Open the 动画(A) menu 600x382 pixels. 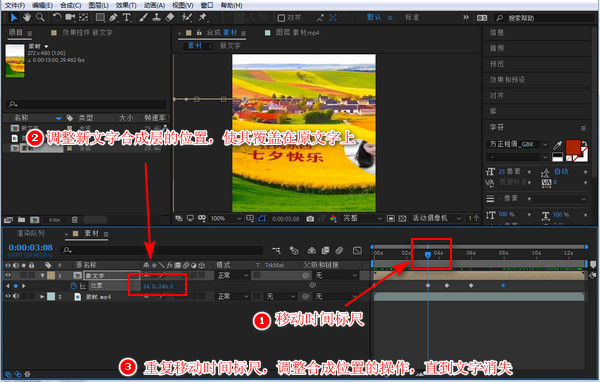(154, 5)
